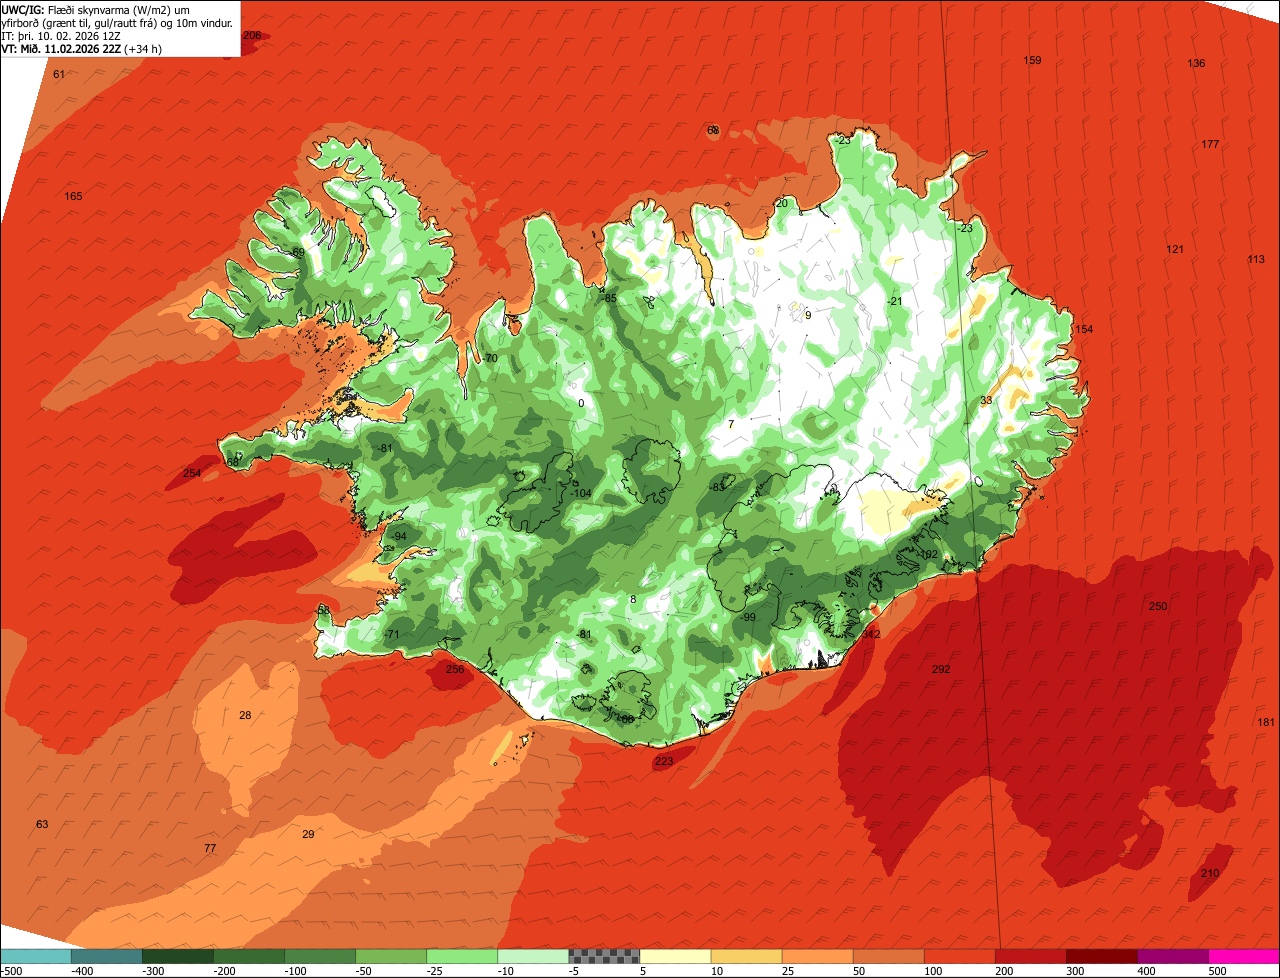1280x978 pixels.
Task: Click the map value 113
Action: [1256, 259]
